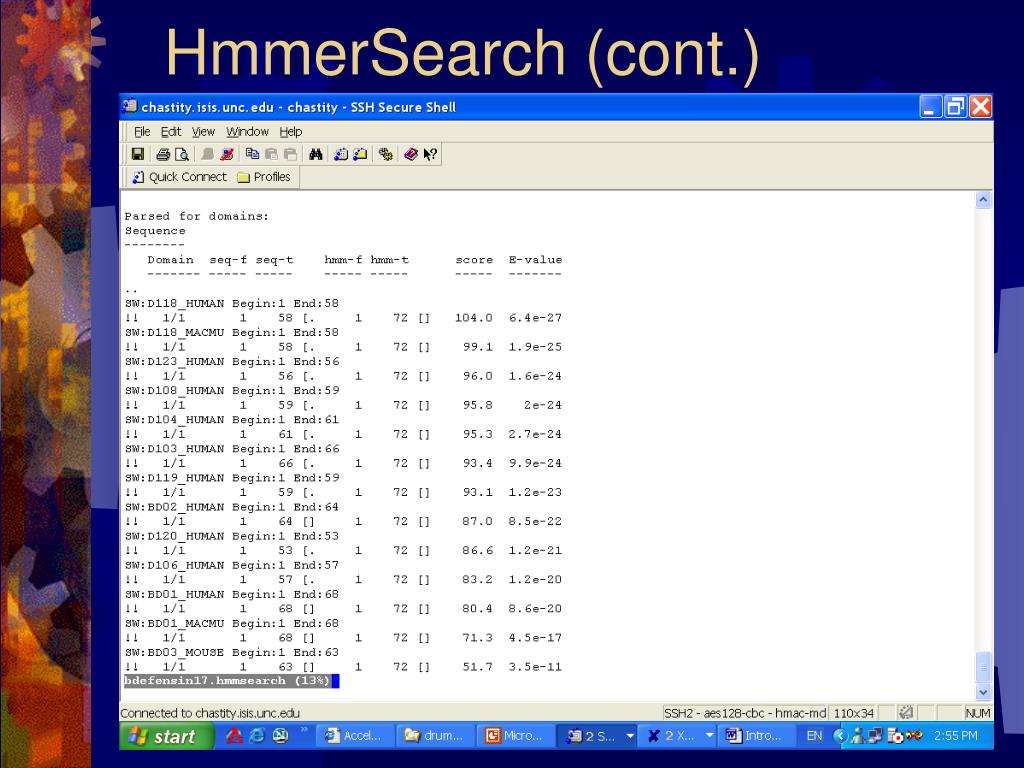Click the Print icon in toolbar
1024x768 pixels.
163,154
